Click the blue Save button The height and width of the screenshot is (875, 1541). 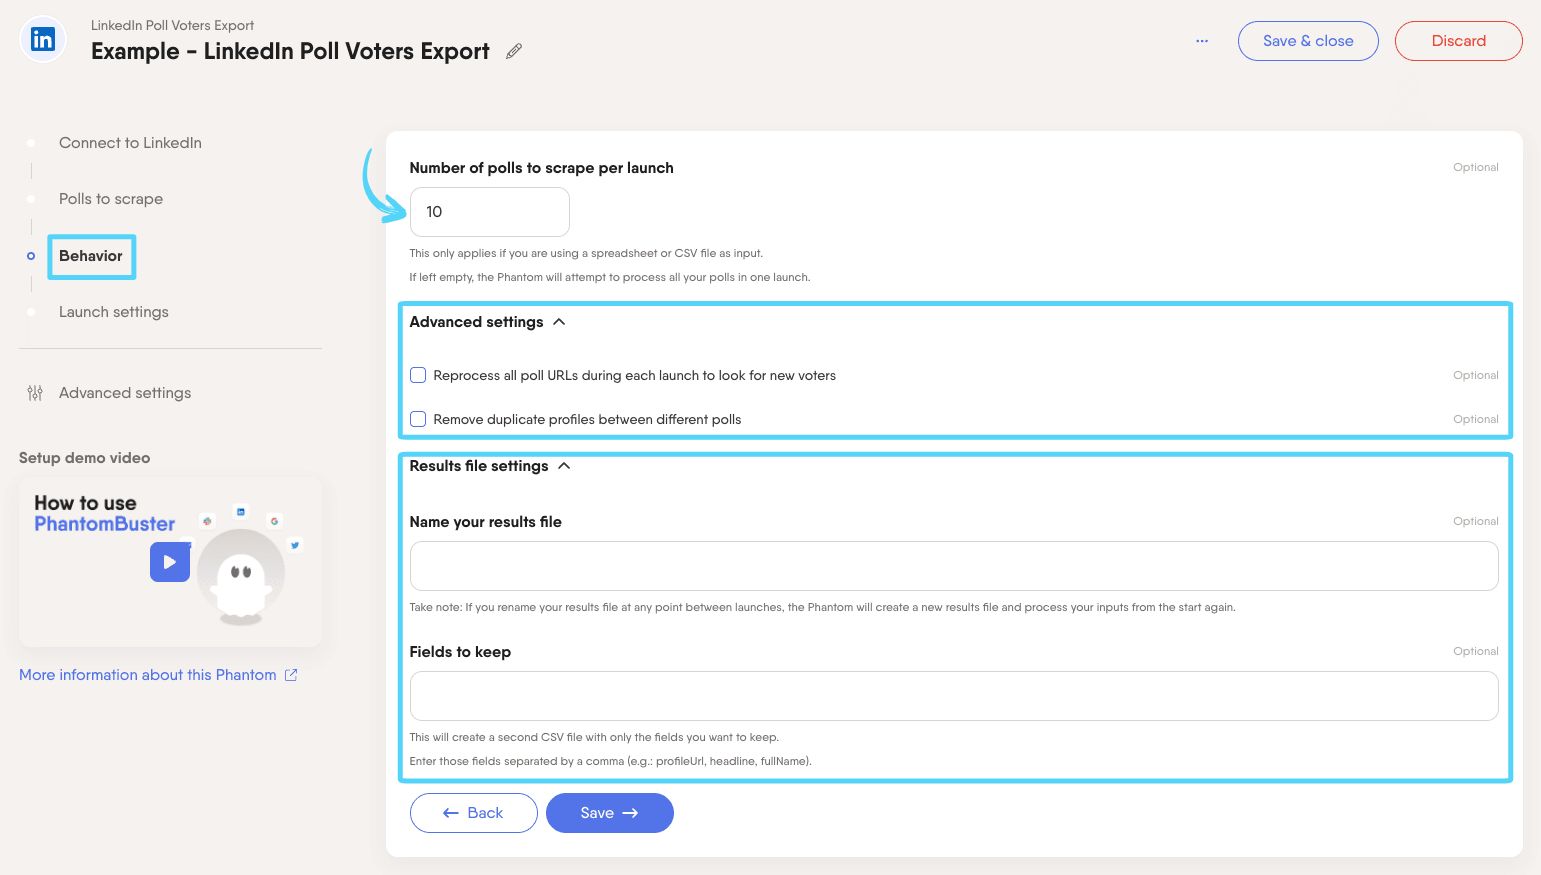coord(610,813)
